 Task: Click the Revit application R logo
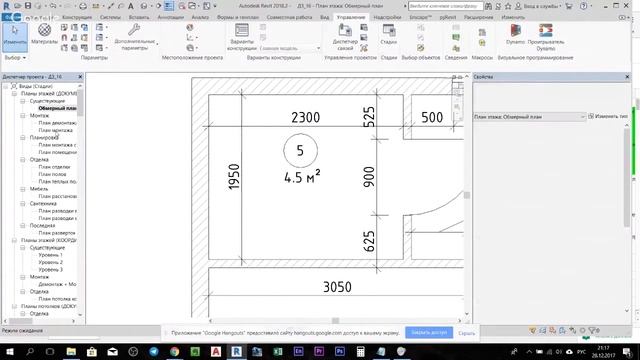[6, 6]
